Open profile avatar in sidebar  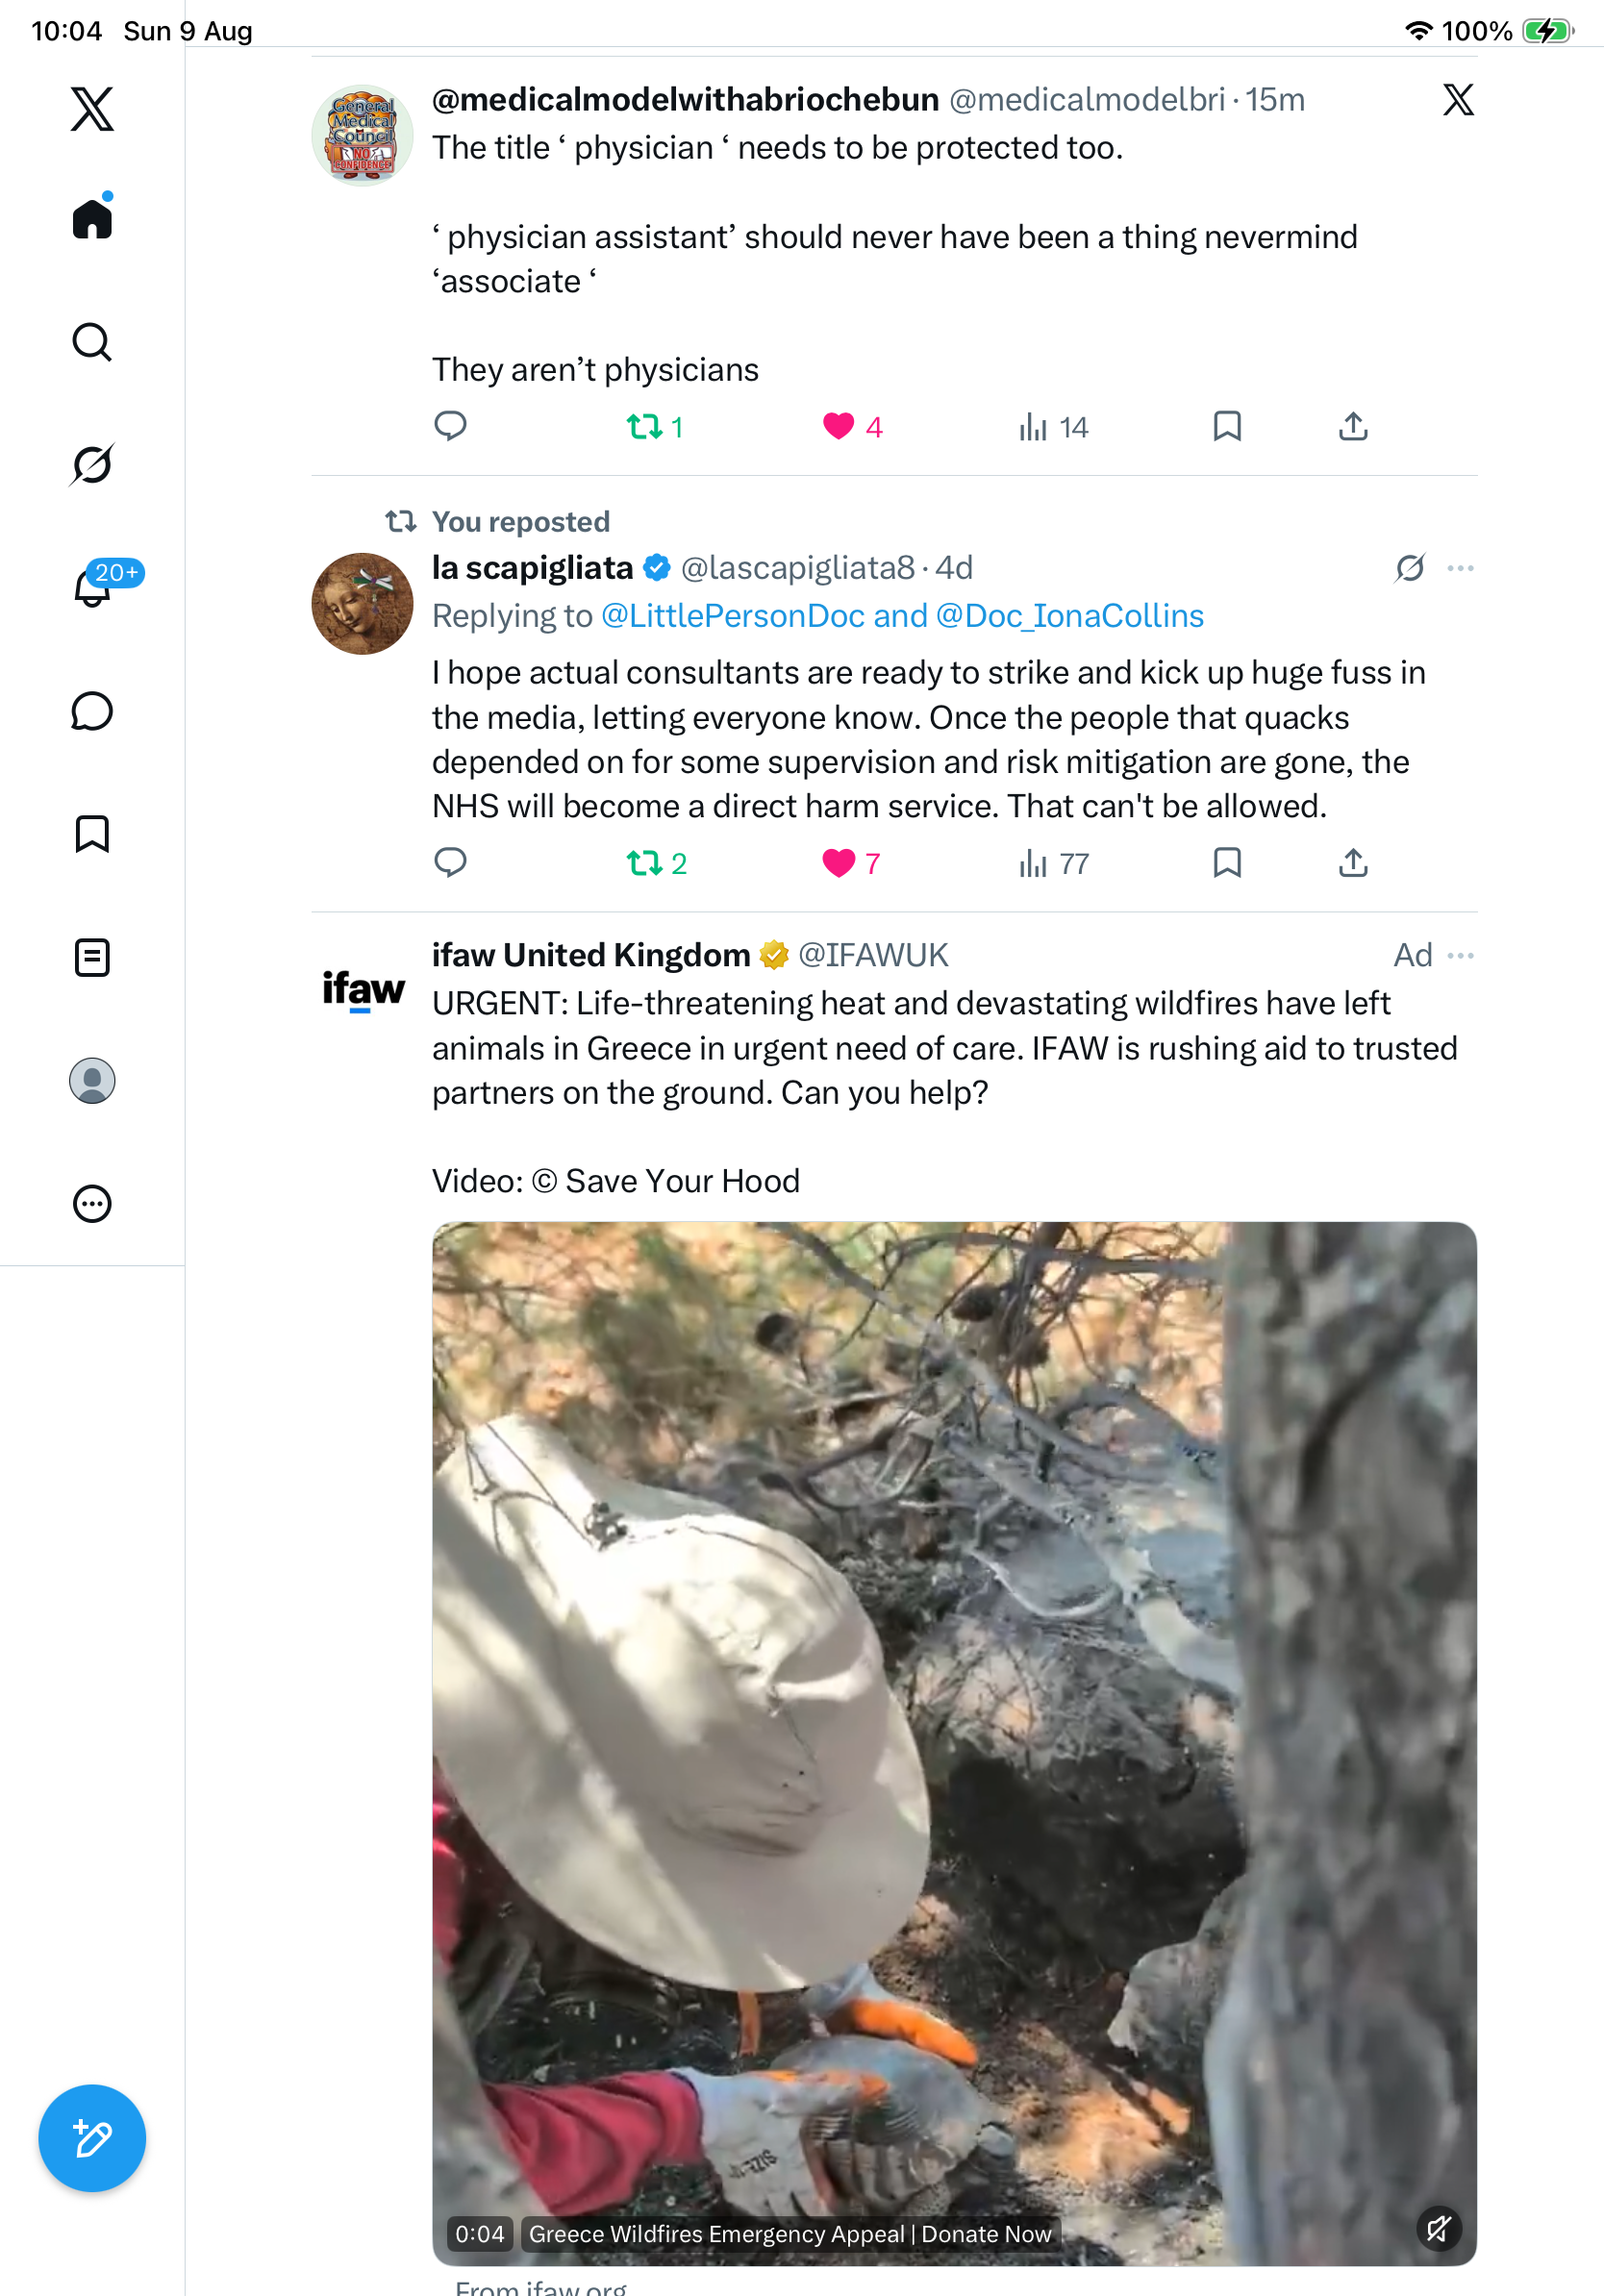(x=92, y=1081)
